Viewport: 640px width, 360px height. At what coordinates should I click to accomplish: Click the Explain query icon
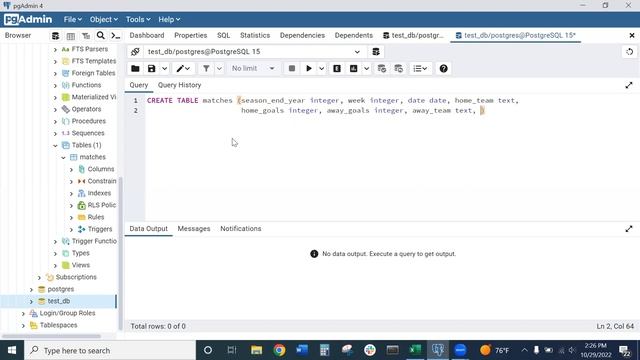tap(337, 69)
